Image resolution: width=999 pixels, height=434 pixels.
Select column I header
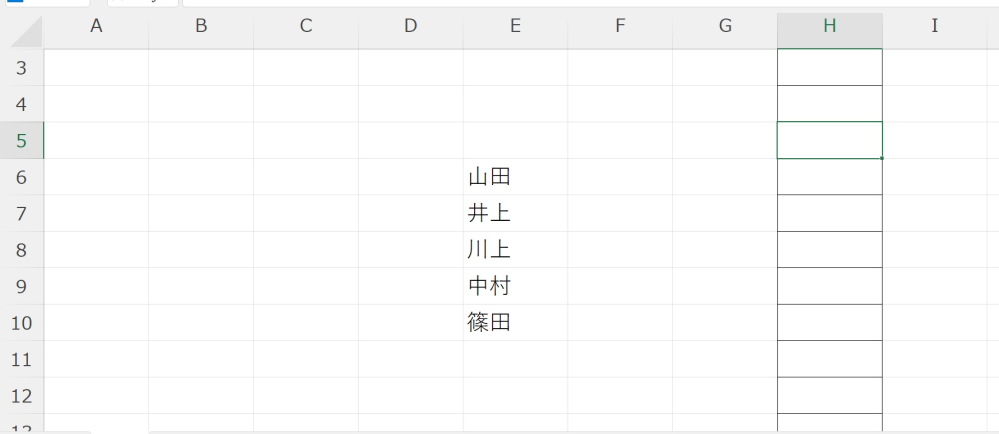934,28
